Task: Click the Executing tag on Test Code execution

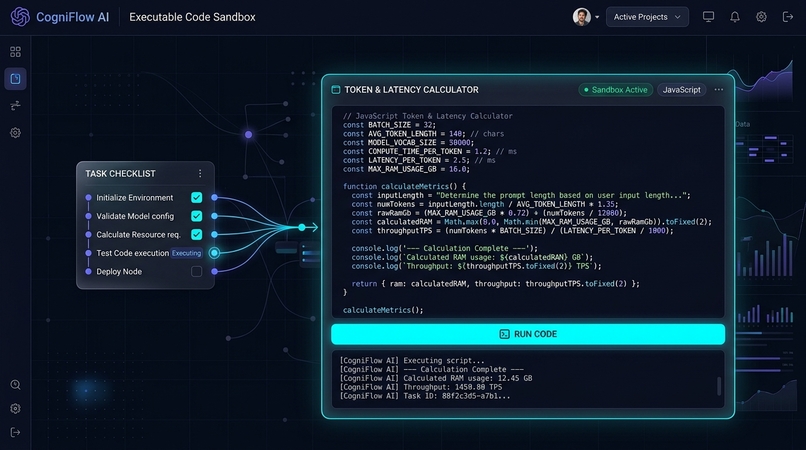Action: click(186, 253)
